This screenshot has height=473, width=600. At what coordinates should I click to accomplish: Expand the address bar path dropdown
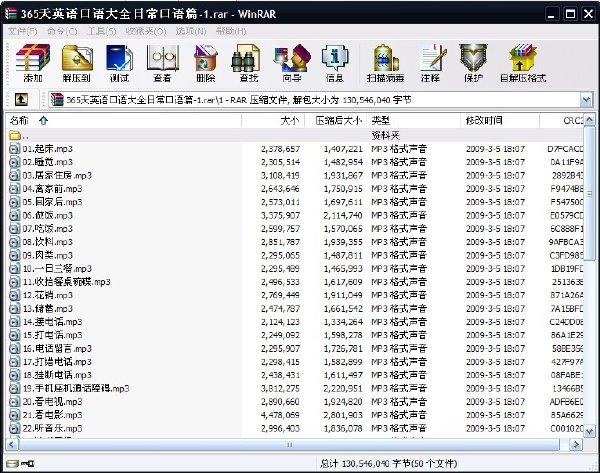(x=586, y=100)
